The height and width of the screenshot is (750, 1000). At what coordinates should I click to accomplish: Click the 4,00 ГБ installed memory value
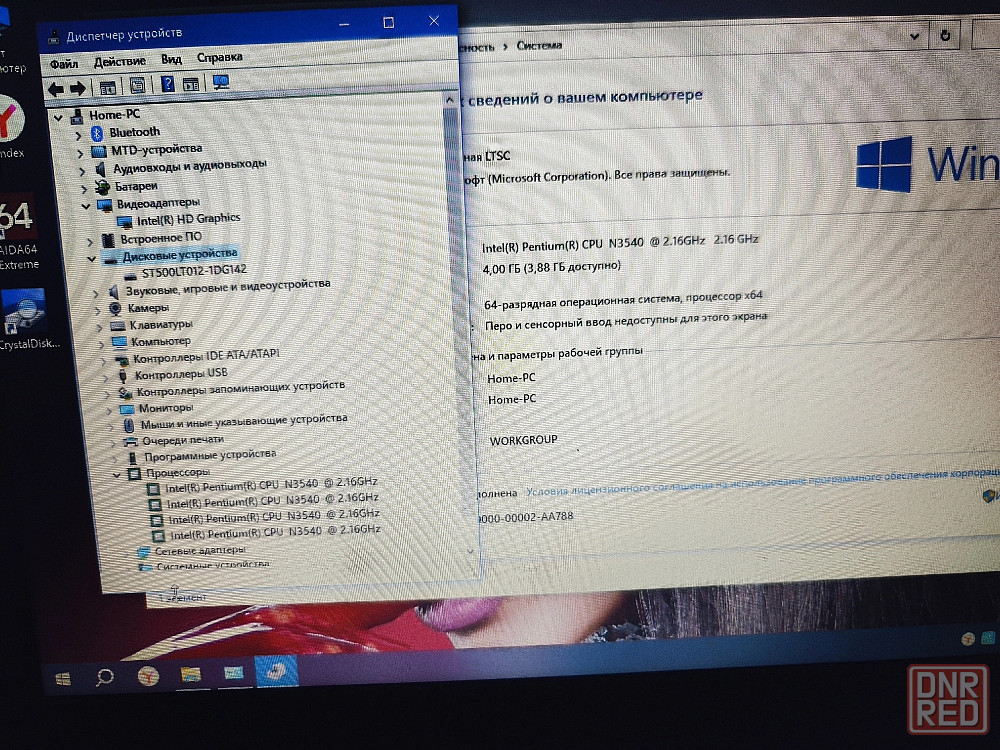(551, 267)
